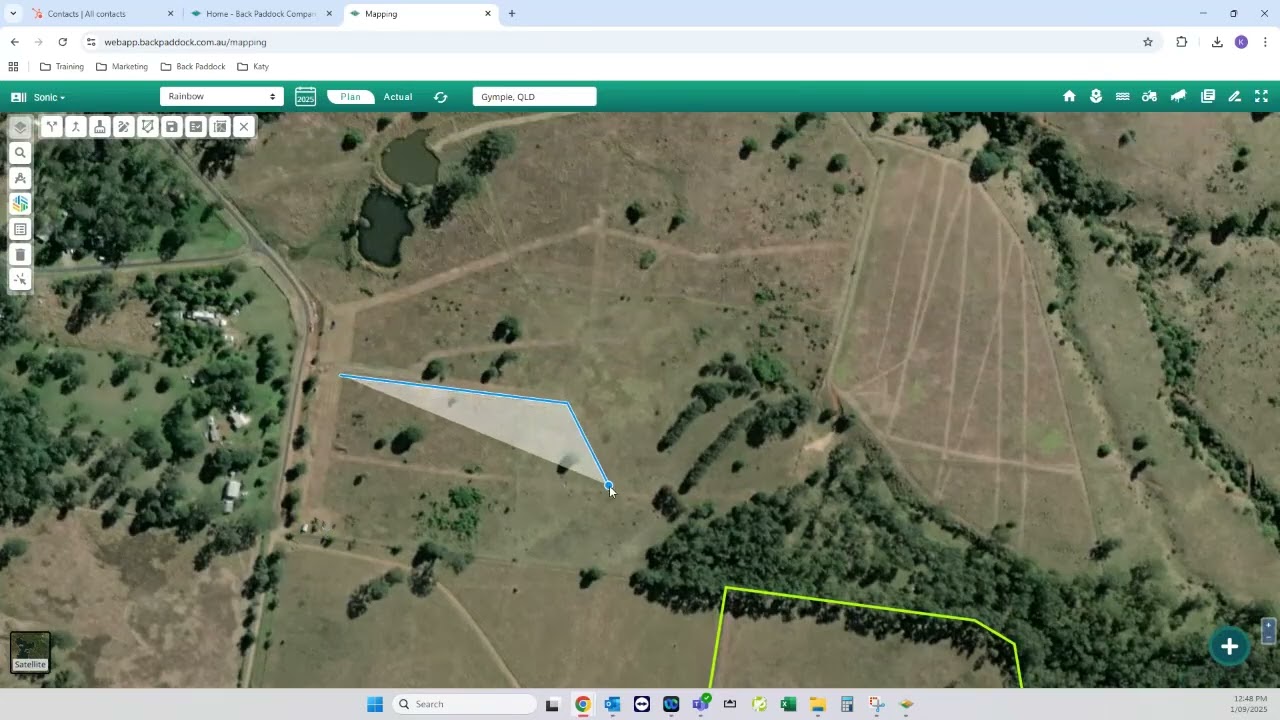This screenshot has width=1280, height=720.
Task: Click the browser address bar URL
Action: point(185,42)
